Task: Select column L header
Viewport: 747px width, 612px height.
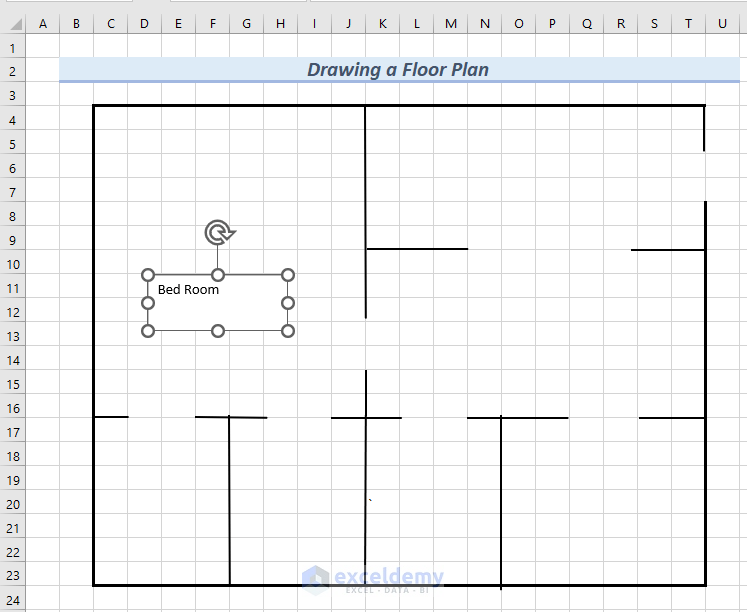Action: tap(416, 24)
